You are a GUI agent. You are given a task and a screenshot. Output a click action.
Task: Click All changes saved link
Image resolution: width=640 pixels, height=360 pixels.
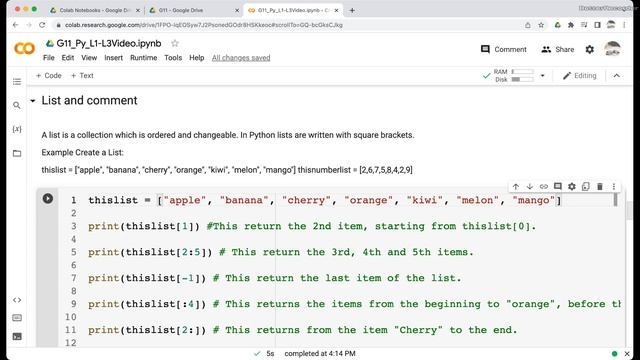pyautogui.click(x=241, y=58)
